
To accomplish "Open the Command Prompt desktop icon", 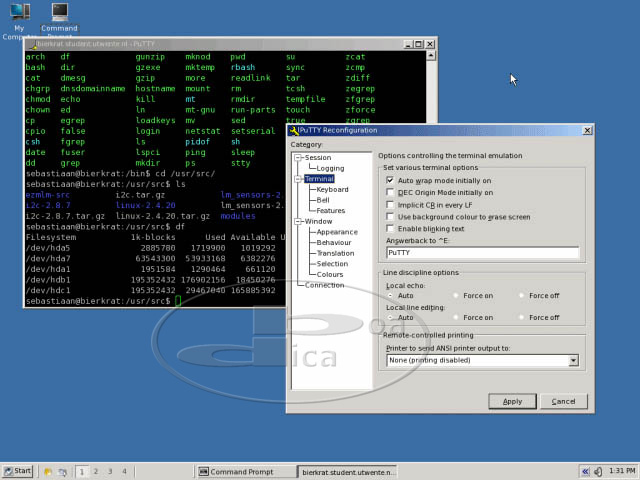I will point(60,14).
